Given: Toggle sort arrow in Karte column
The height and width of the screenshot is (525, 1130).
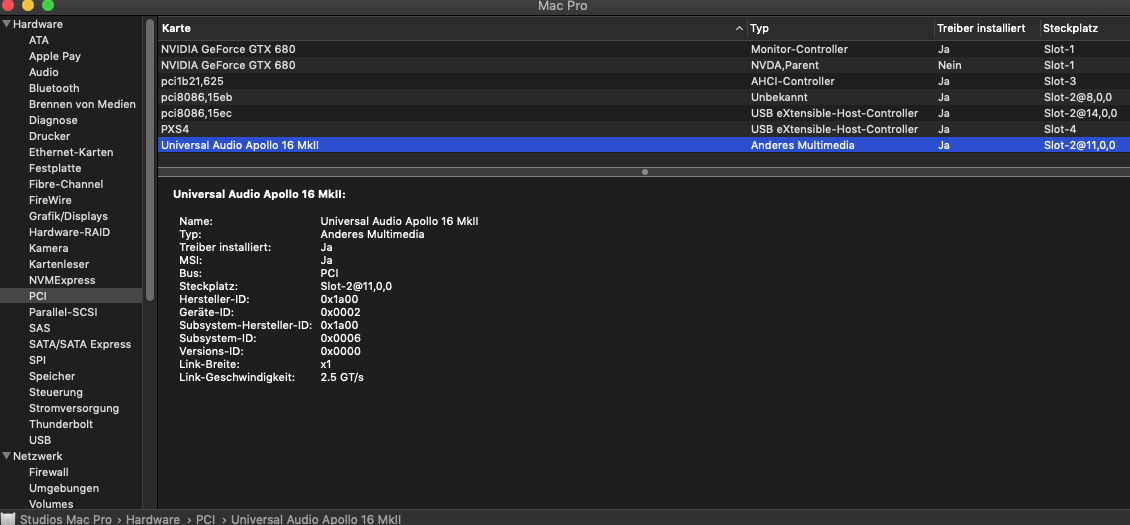Looking at the screenshot, I should [739, 28].
